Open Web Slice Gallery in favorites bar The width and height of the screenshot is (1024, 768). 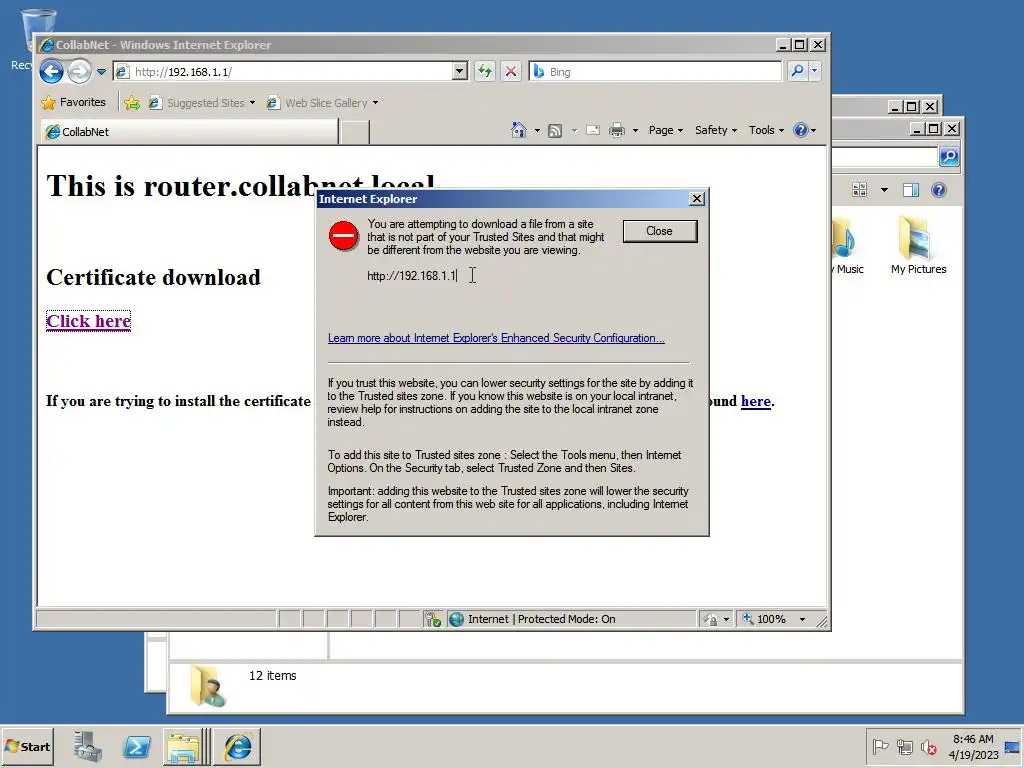[x=322, y=103]
